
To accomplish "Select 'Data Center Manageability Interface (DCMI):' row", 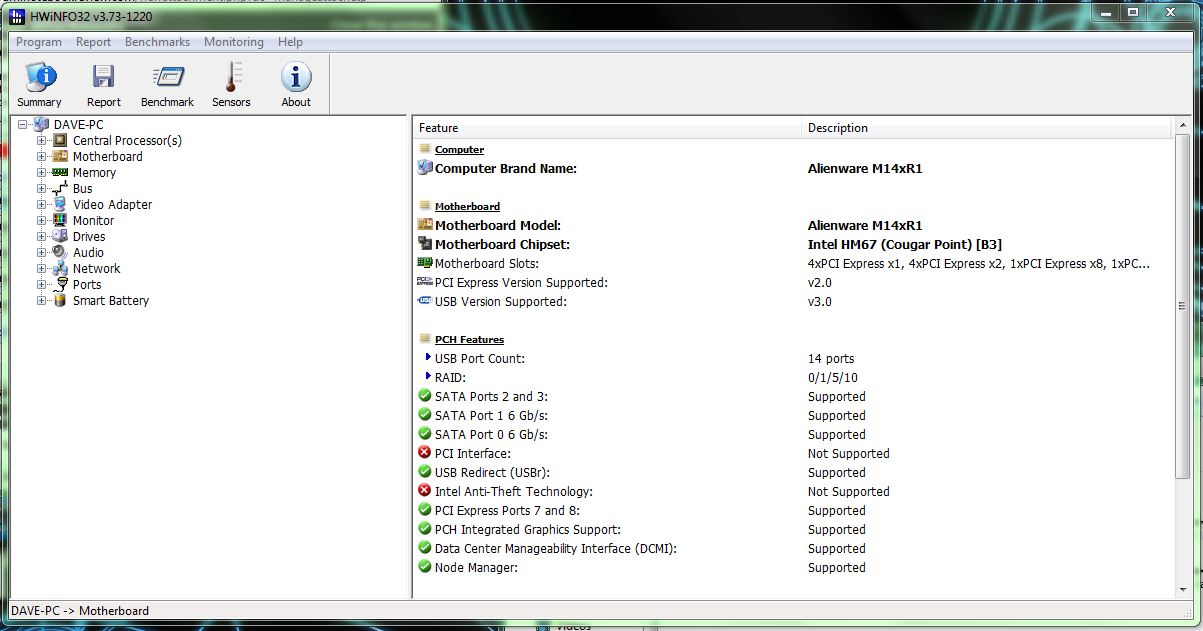I will 556,548.
